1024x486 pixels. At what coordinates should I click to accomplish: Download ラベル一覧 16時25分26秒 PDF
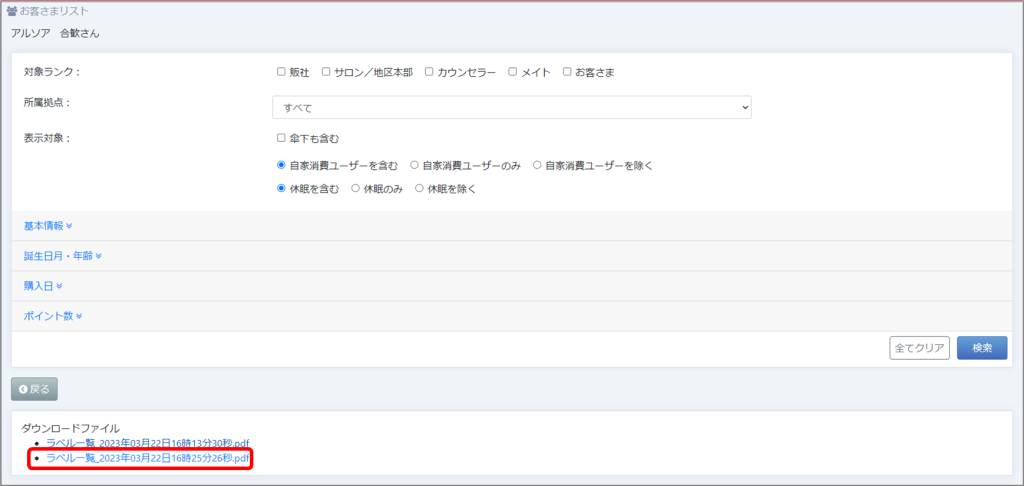[147, 458]
